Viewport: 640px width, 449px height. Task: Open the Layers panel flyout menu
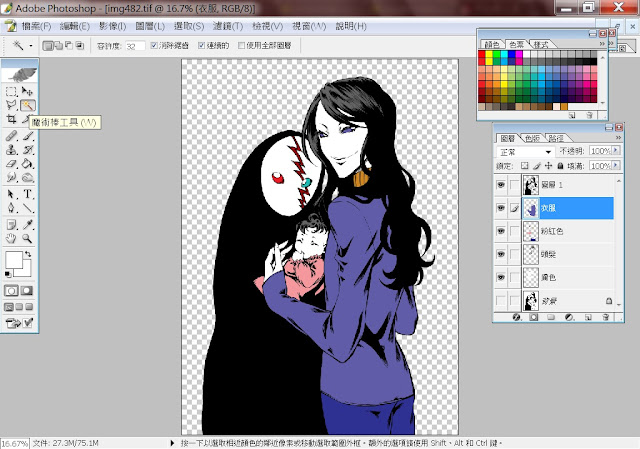click(x=618, y=138)
